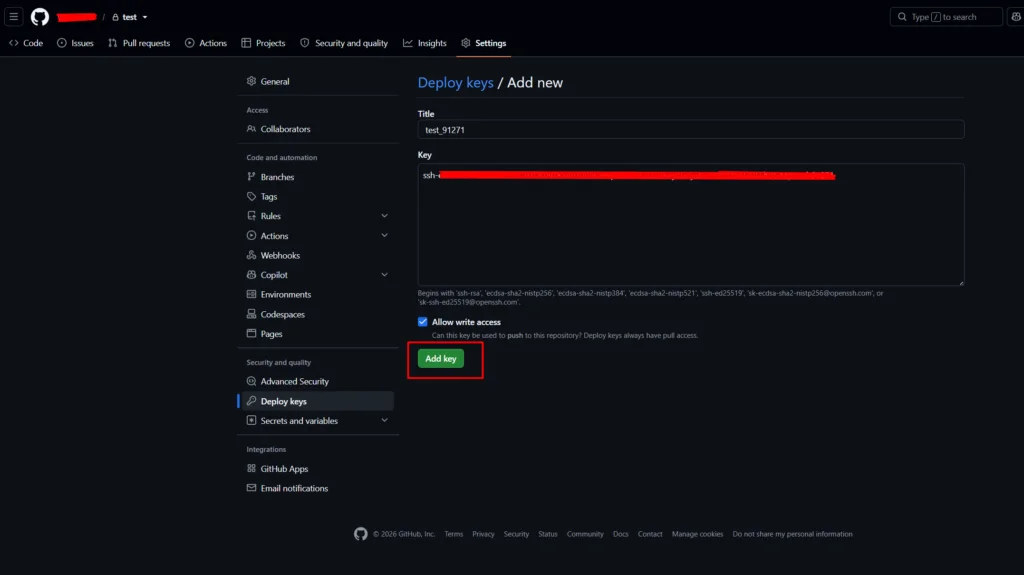The width and height of the screenshot is (1024, 575).
Task: Open the hamburger navigation menu
Action: [x=14, y=16]
